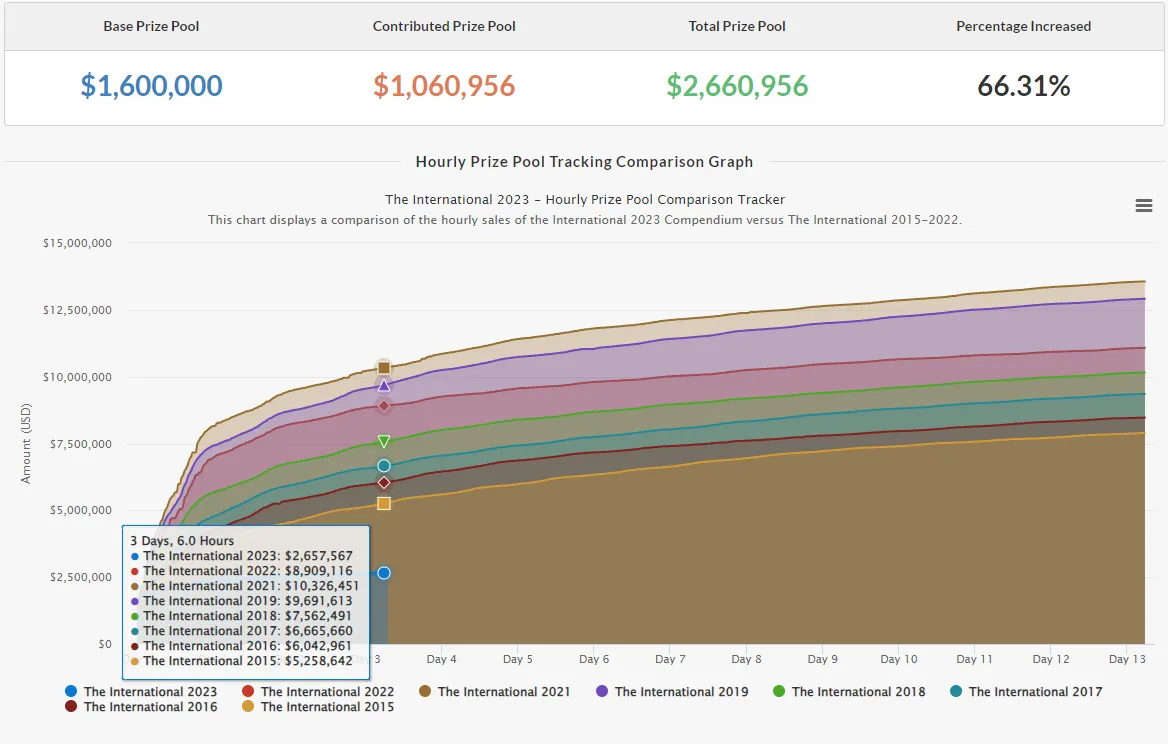Select the teal circle marker for TI 2017
Screen dimensions: 1168x744
(x=384, y=465)
